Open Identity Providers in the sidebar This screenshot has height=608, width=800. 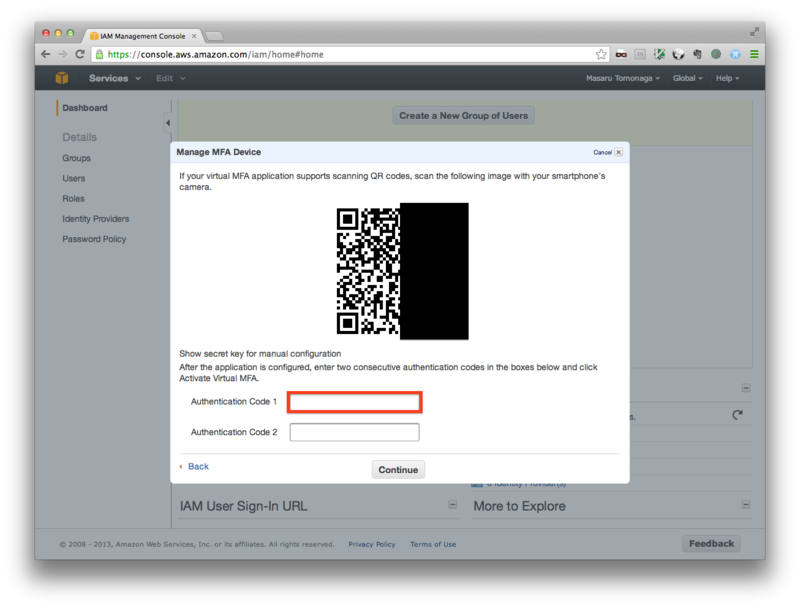pyautogui.click(x=95, y=219)
